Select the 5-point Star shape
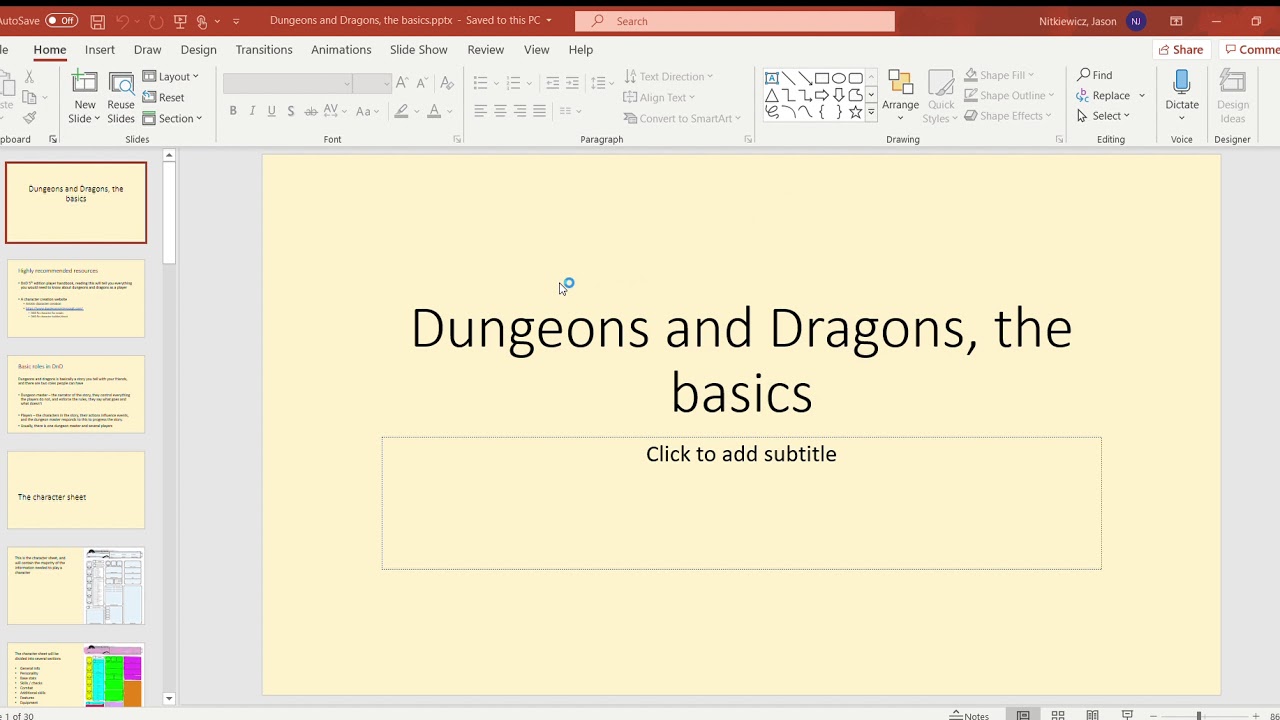The height and width of the screenshot is (720, 1280). (856, 112)
